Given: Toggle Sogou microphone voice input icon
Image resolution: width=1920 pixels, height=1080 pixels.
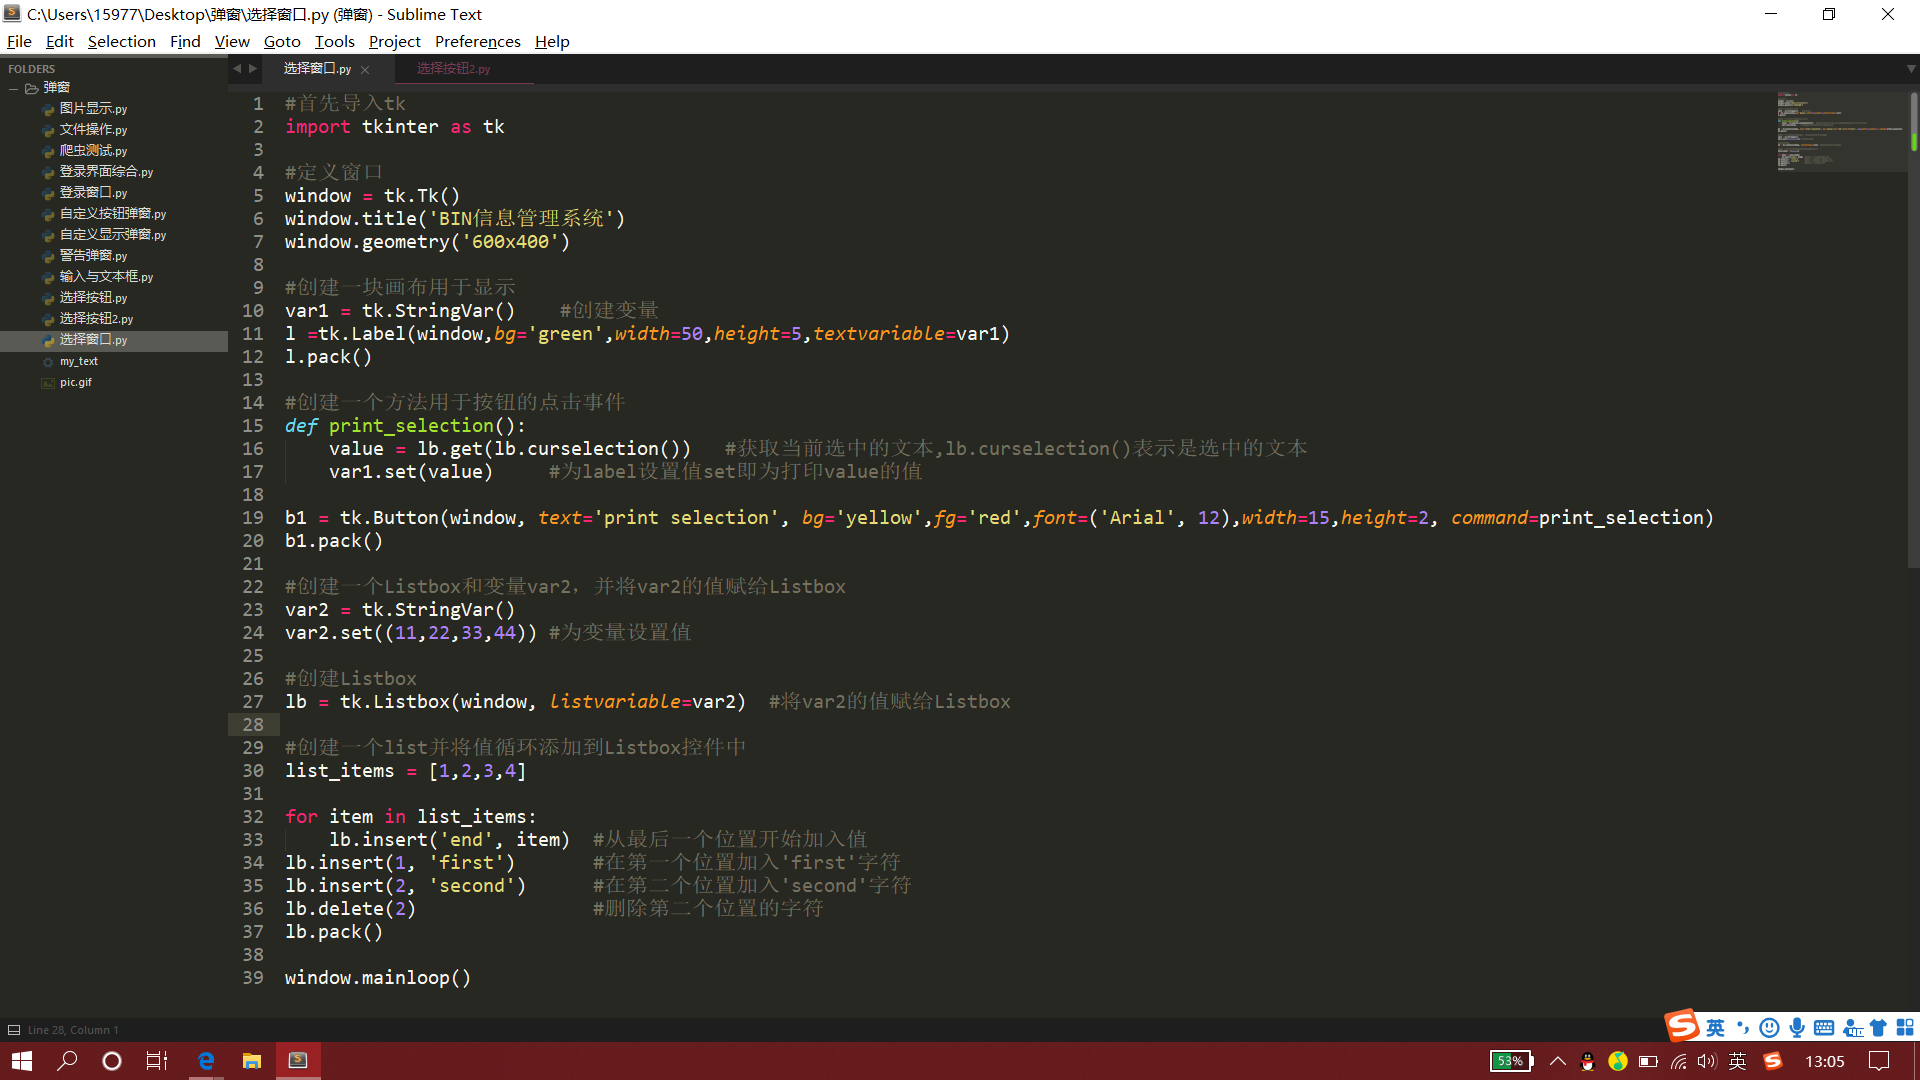Looking at the screenshot, I should pyautogui.click(x=1797, y=1028).
